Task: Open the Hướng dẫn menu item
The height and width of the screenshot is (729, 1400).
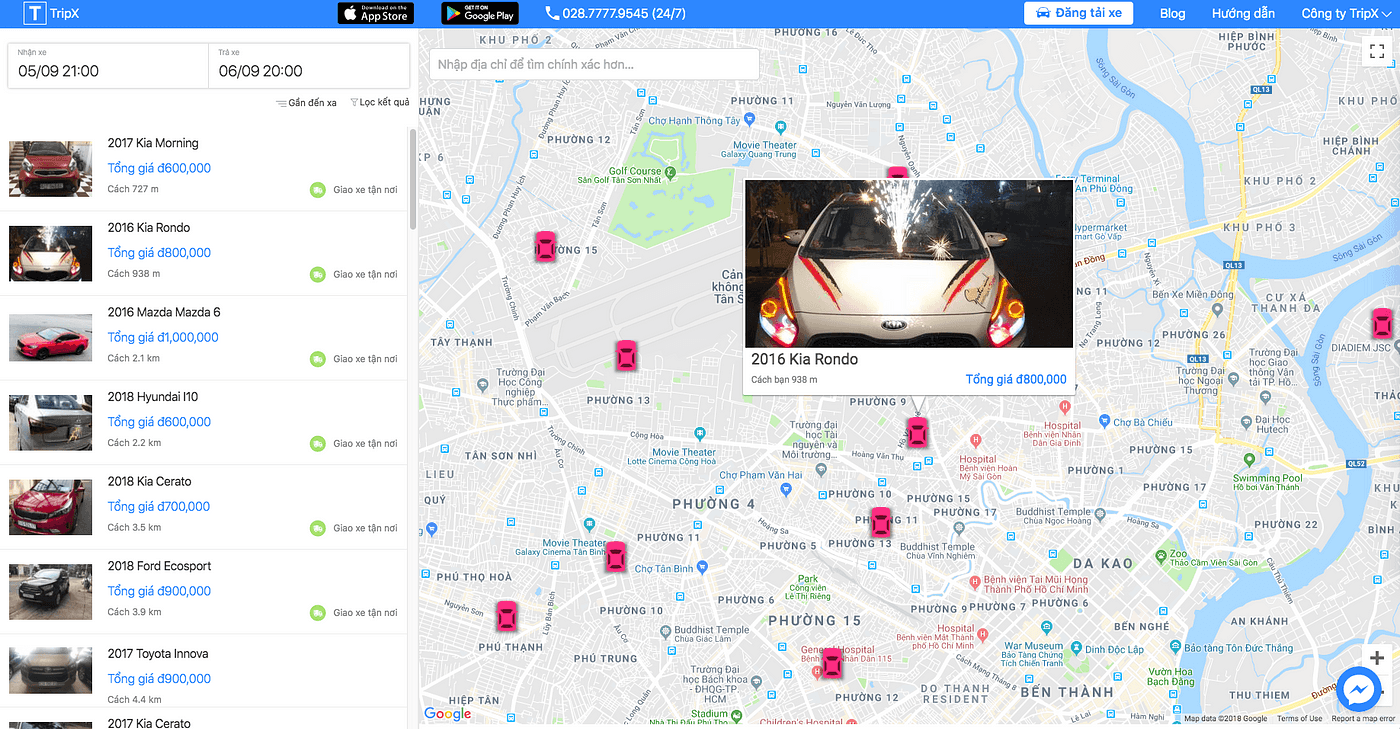Action: 1243,14
